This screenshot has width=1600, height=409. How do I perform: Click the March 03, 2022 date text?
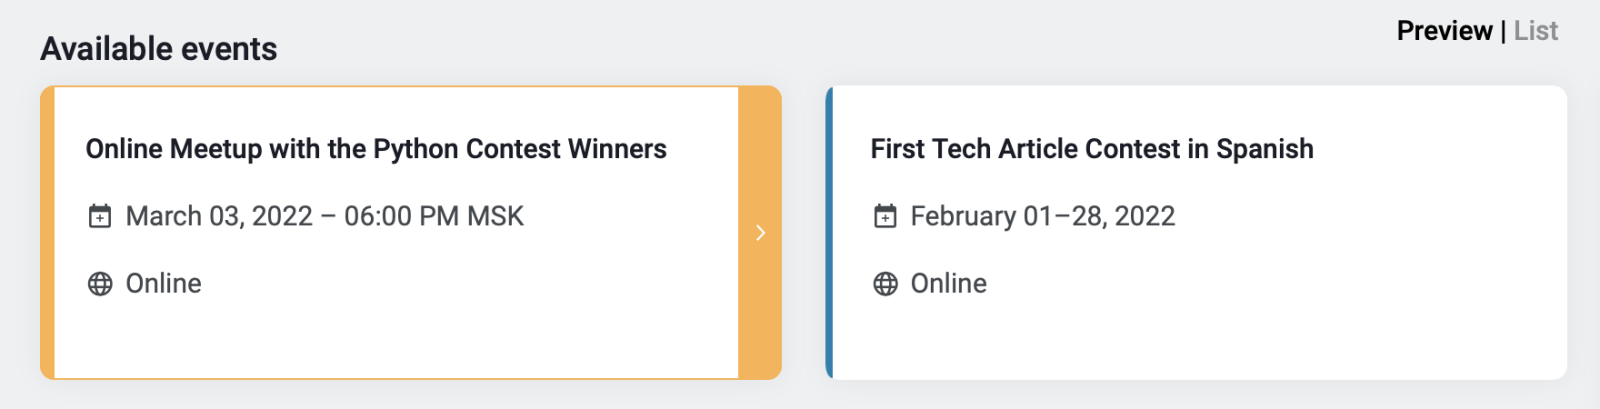click(x=219, y=216)
